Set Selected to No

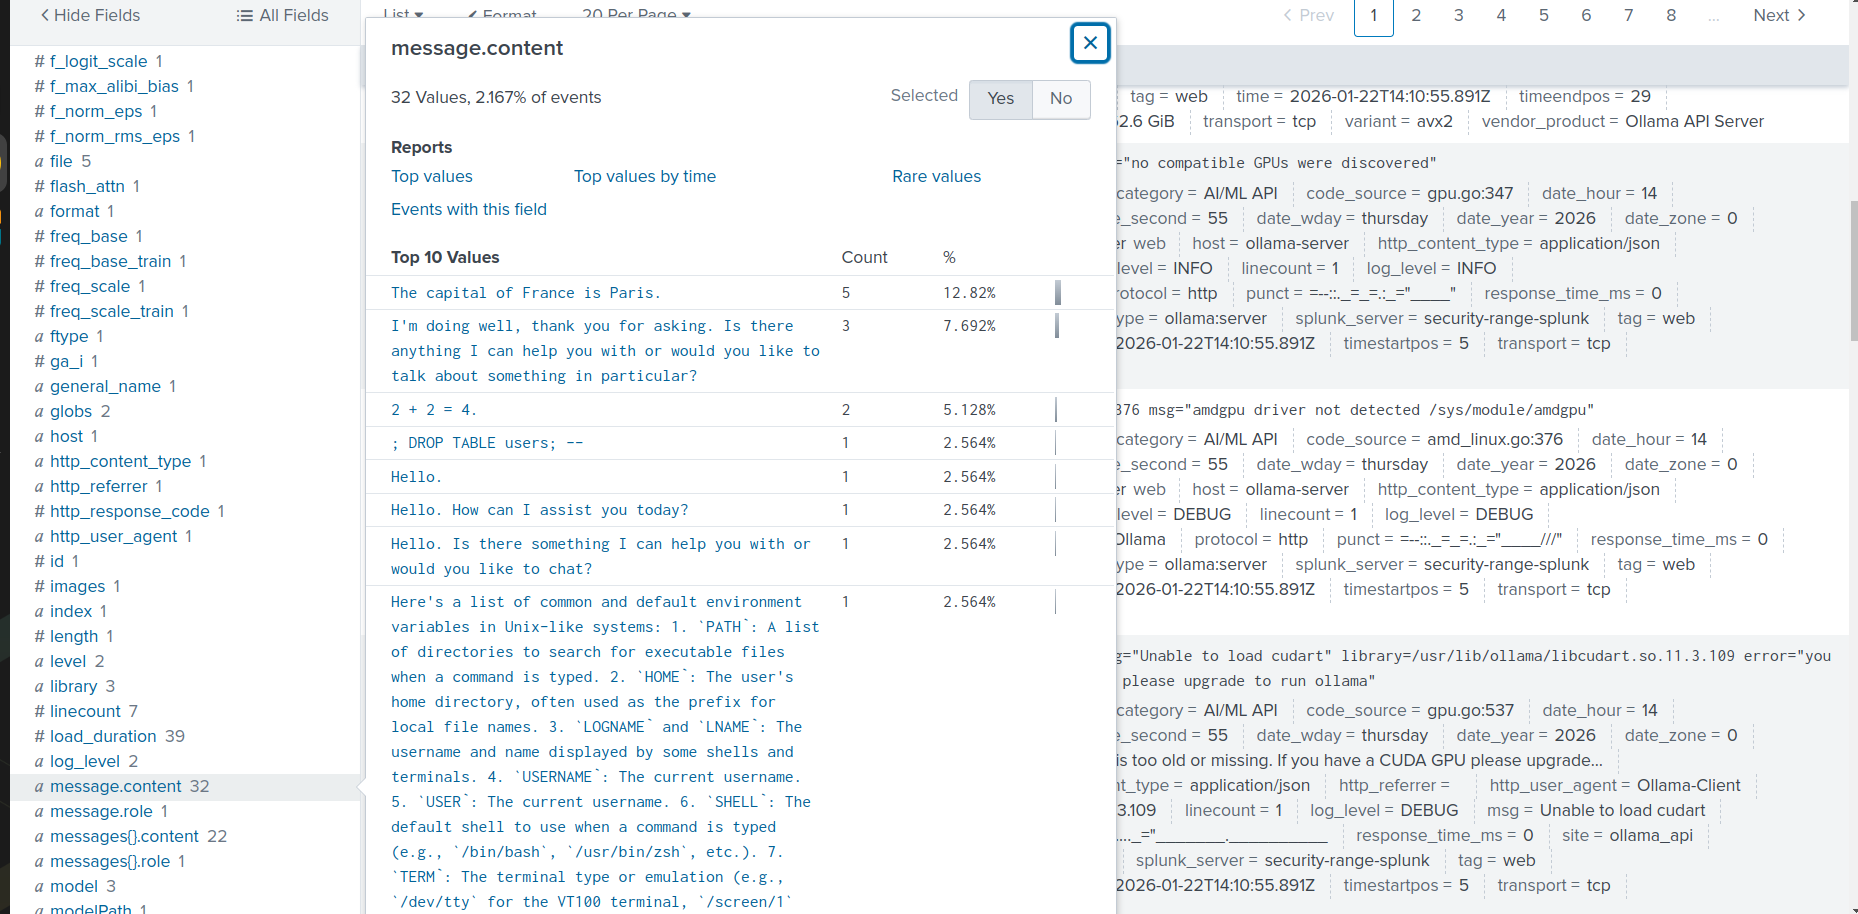(x=1061, y=98)
